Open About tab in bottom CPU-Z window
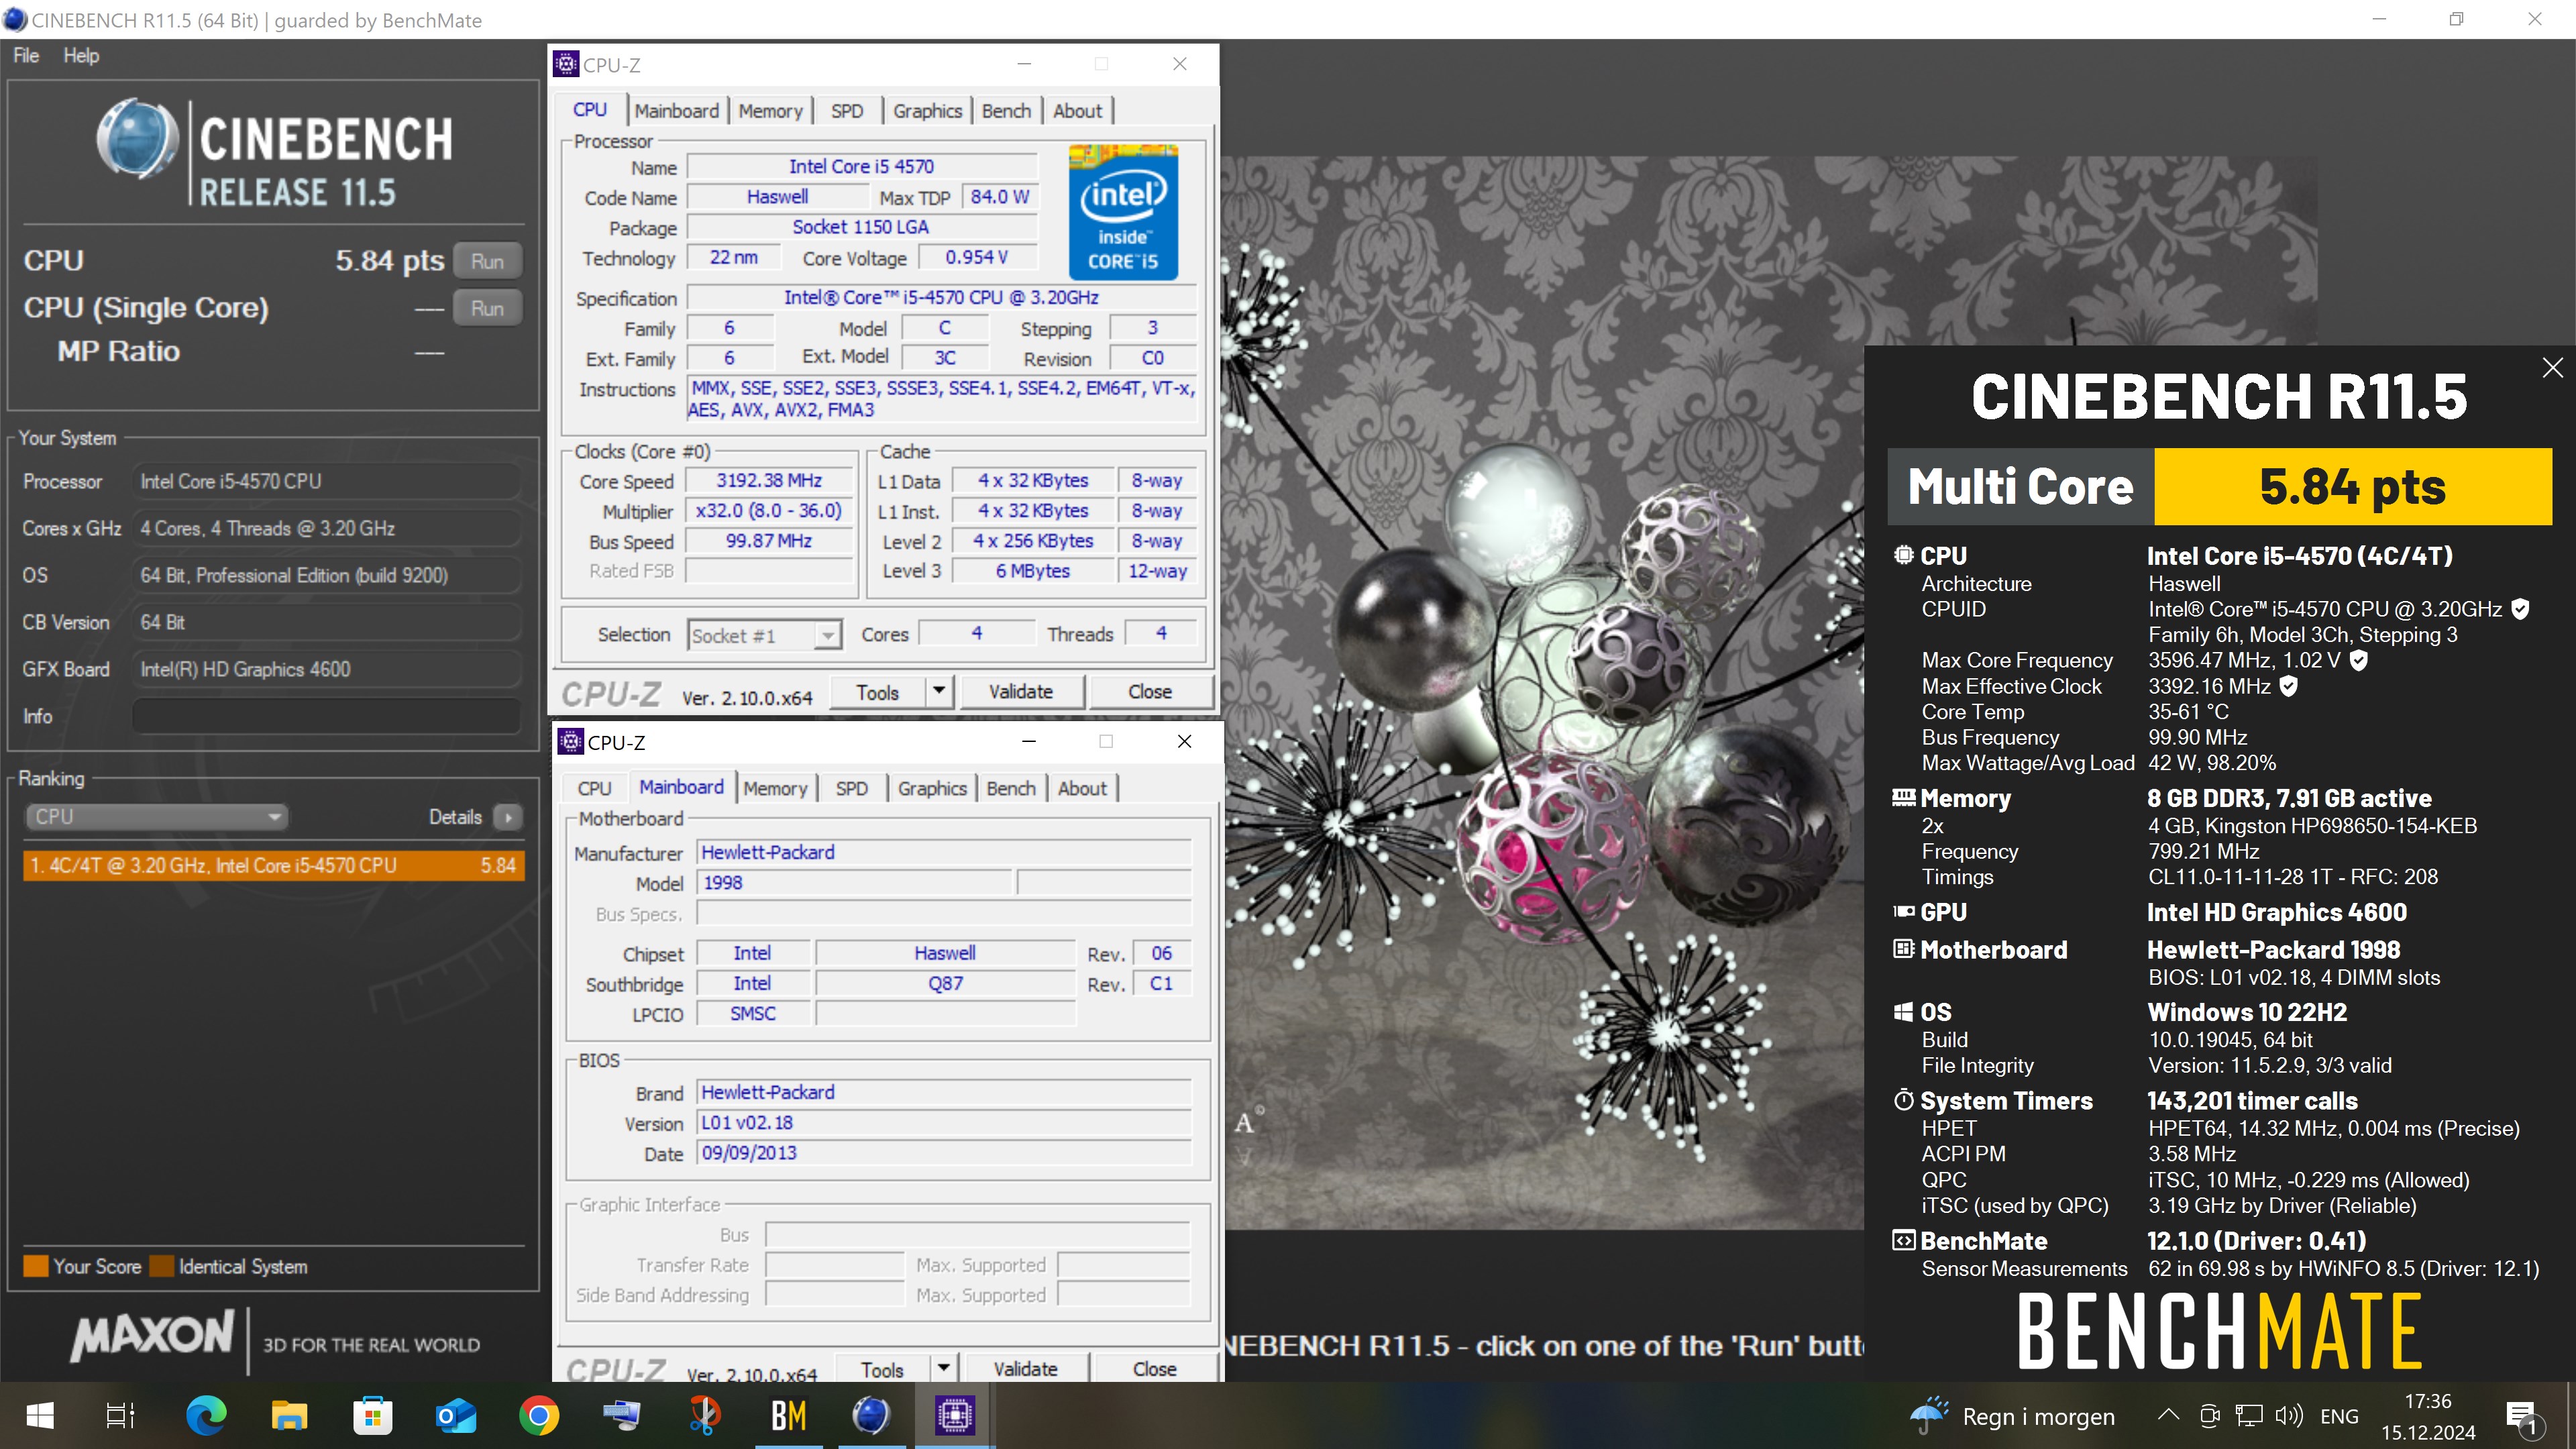This screenshot has width=2576, height=1449. (x=1082, y=789)
